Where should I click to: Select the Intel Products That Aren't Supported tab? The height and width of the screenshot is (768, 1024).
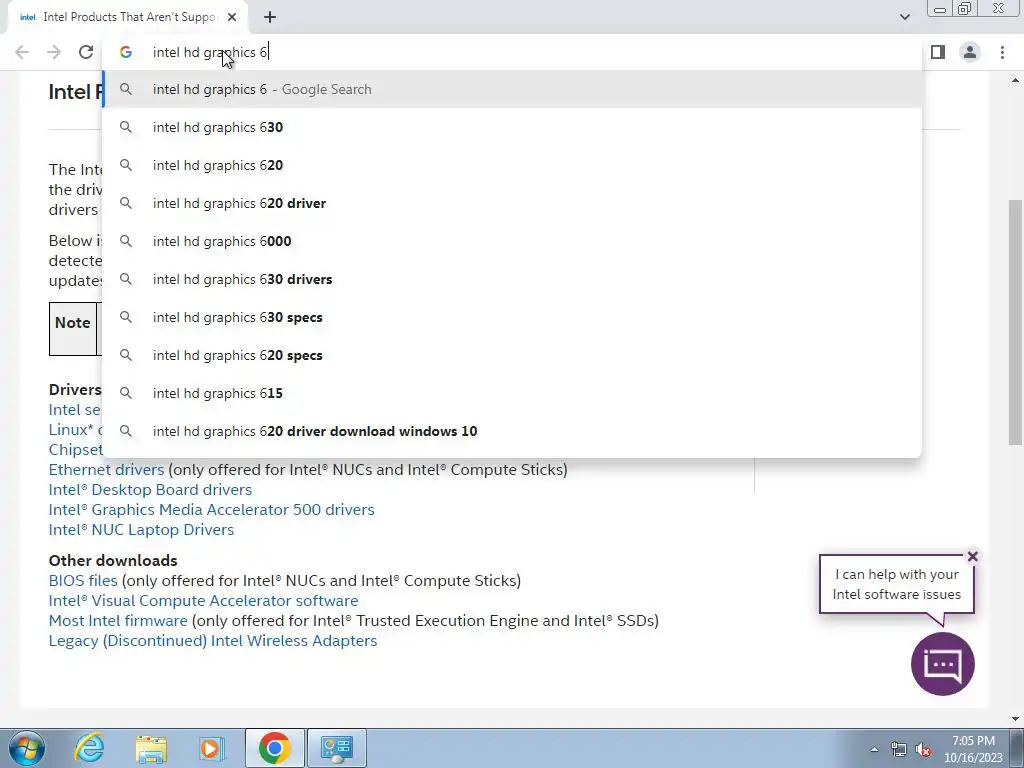pyautogui.click(x=129, y=17)
